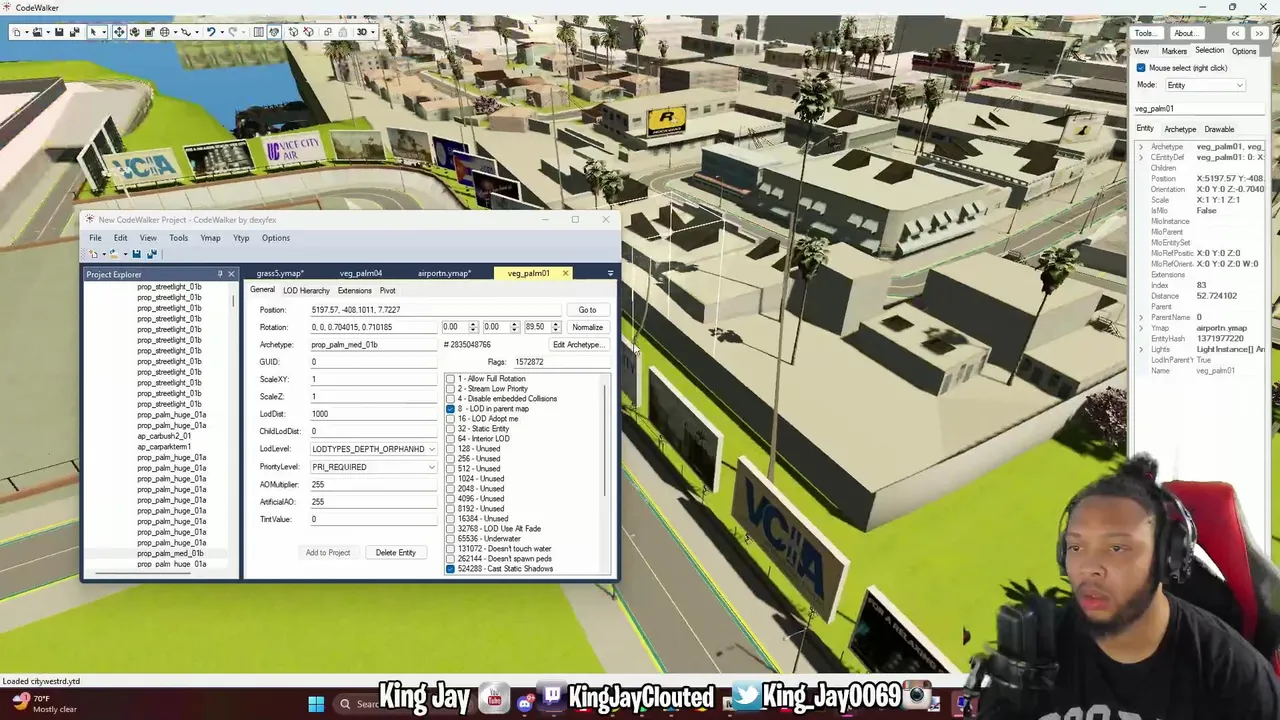This screenshot has height=720, width=1280.
Task: Click New icon in project window toolbar
Action: pos(92,254)
